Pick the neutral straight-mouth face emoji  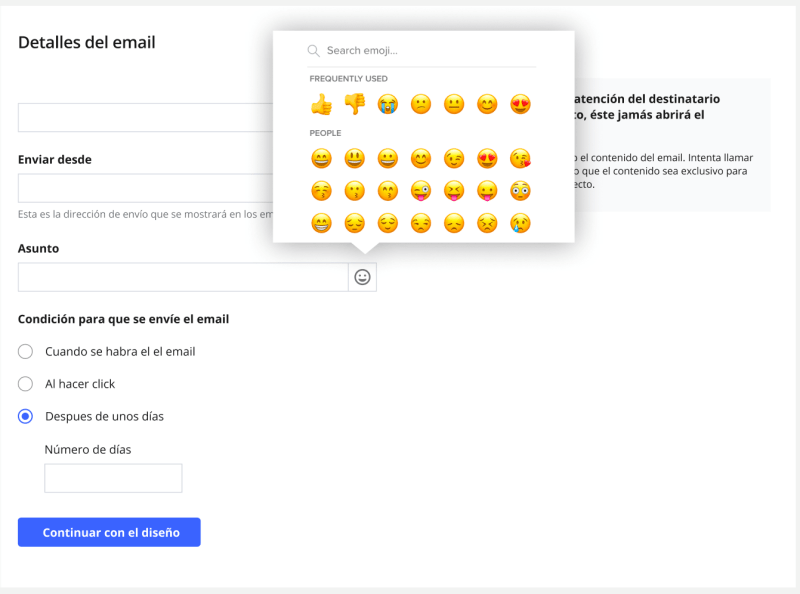(454, 104)
